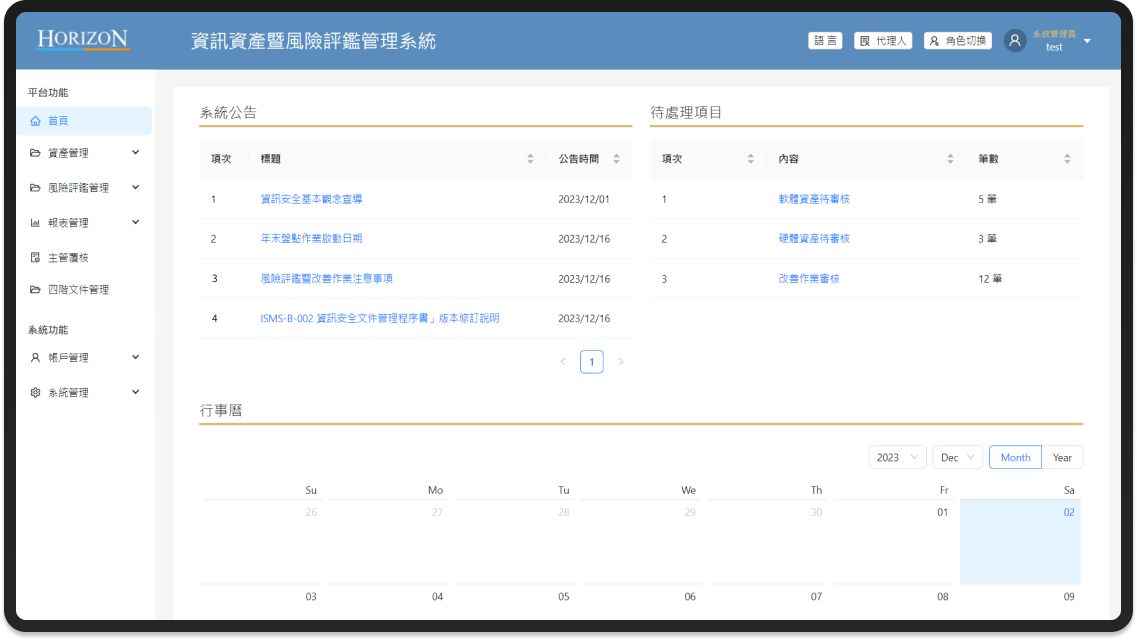Open the Dec month dropdown
Image resolution: width=1137 pixels, height=640 pixels.
tap(957, 457)
